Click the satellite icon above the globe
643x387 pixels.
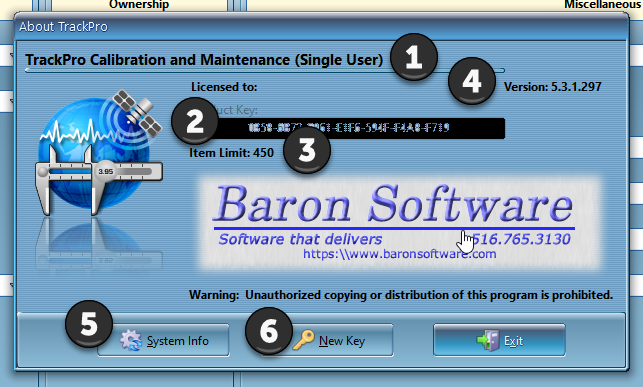(x=137, y=113)
